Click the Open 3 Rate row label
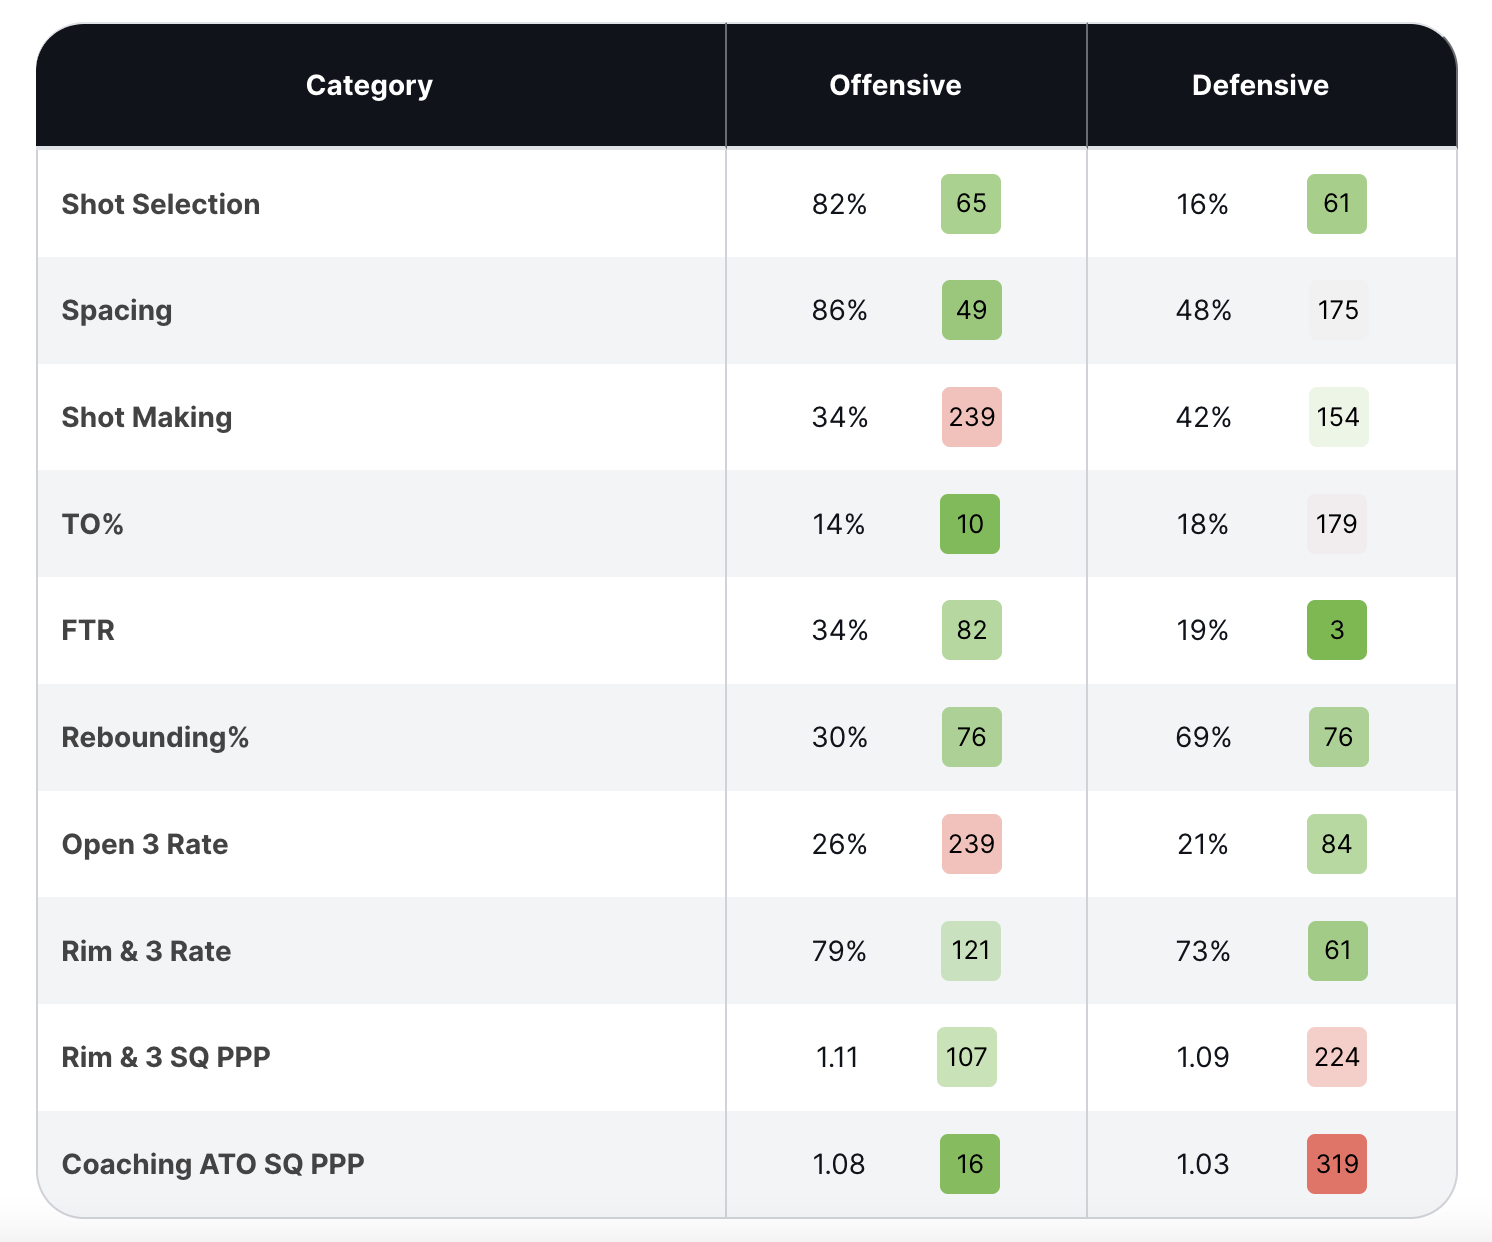Viewport: 1492px width, 1242px height. point(145,844)
